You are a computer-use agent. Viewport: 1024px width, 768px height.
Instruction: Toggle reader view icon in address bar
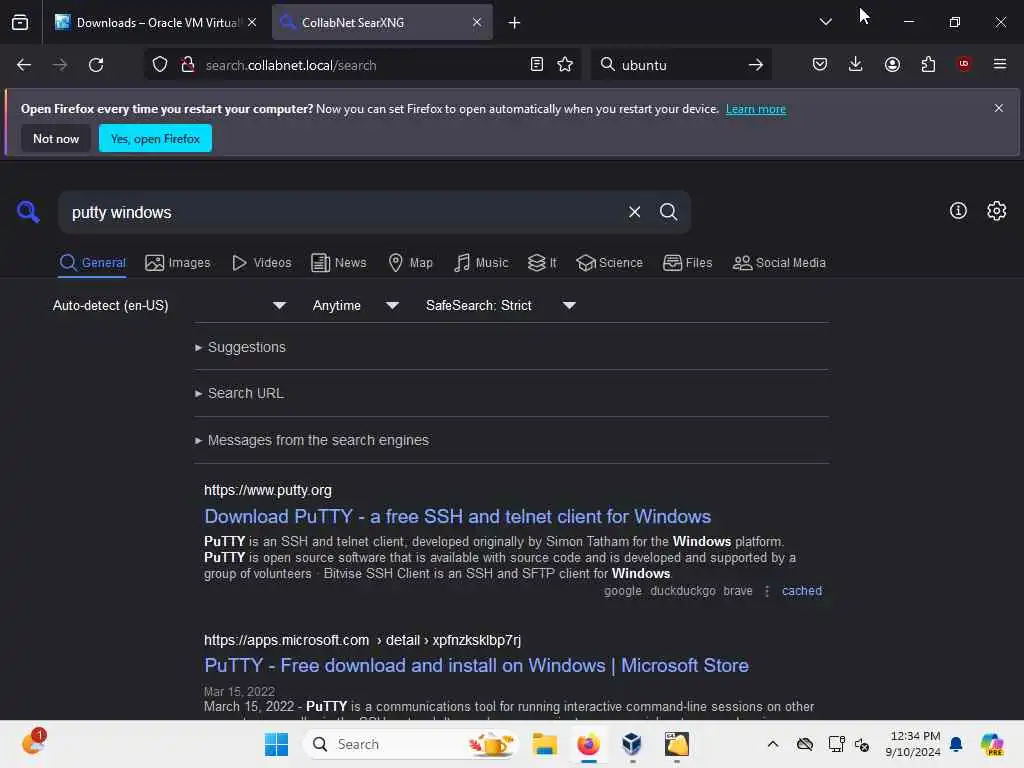(537, 64)
